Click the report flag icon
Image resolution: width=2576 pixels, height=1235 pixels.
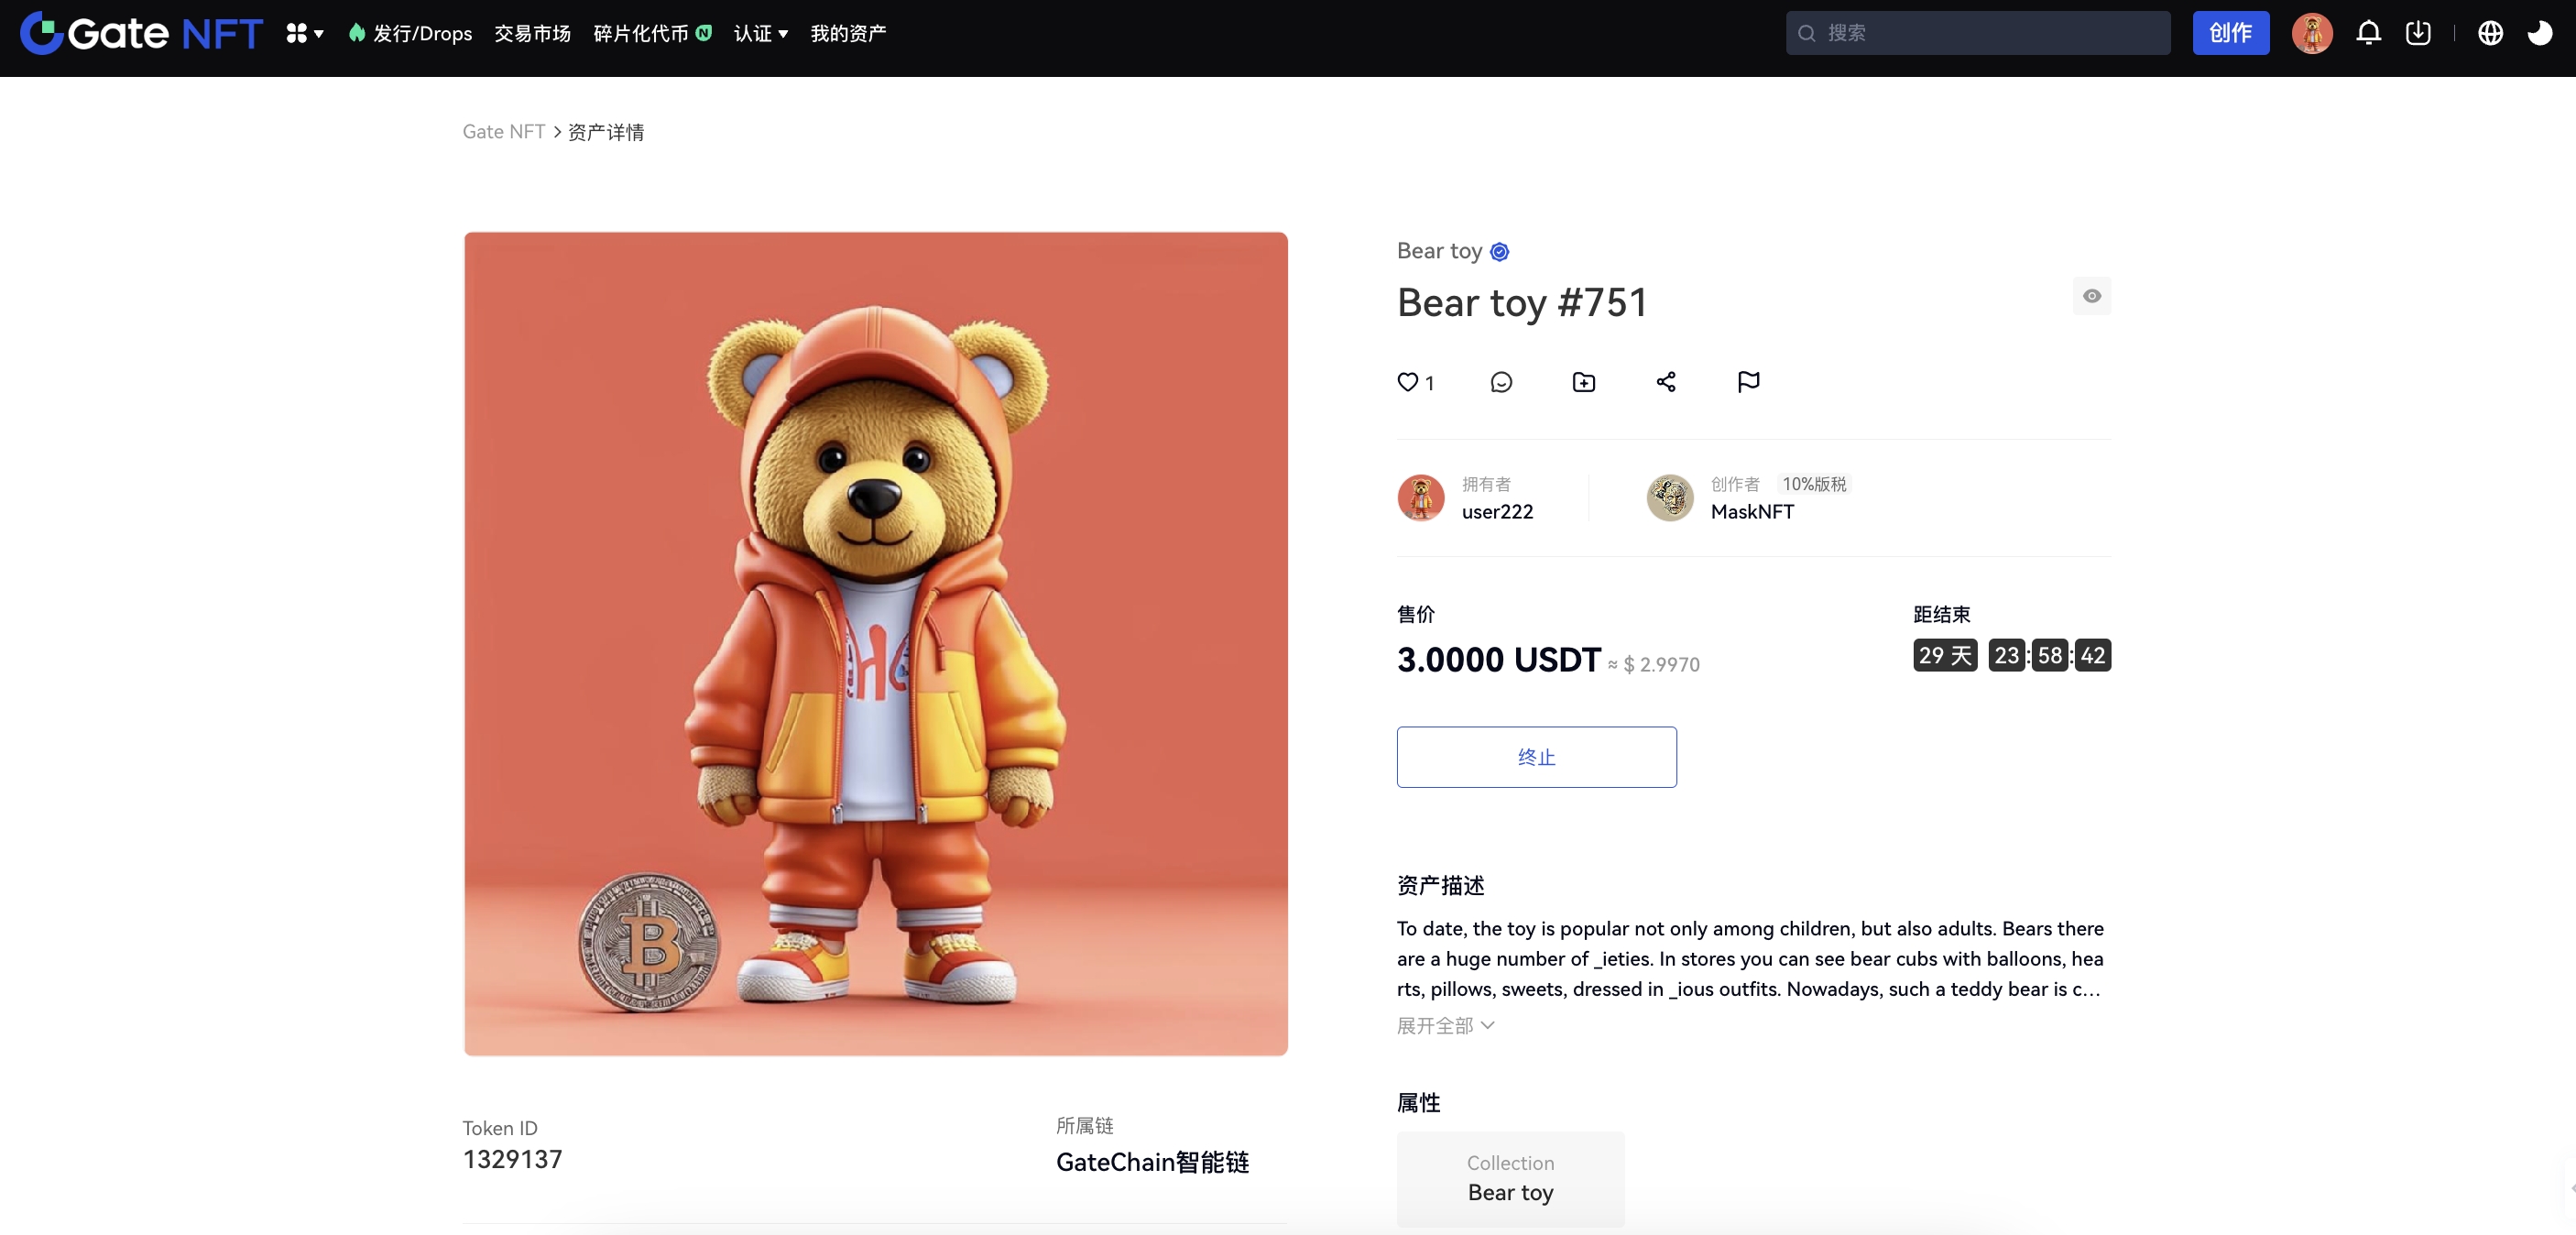point(1748,382)
